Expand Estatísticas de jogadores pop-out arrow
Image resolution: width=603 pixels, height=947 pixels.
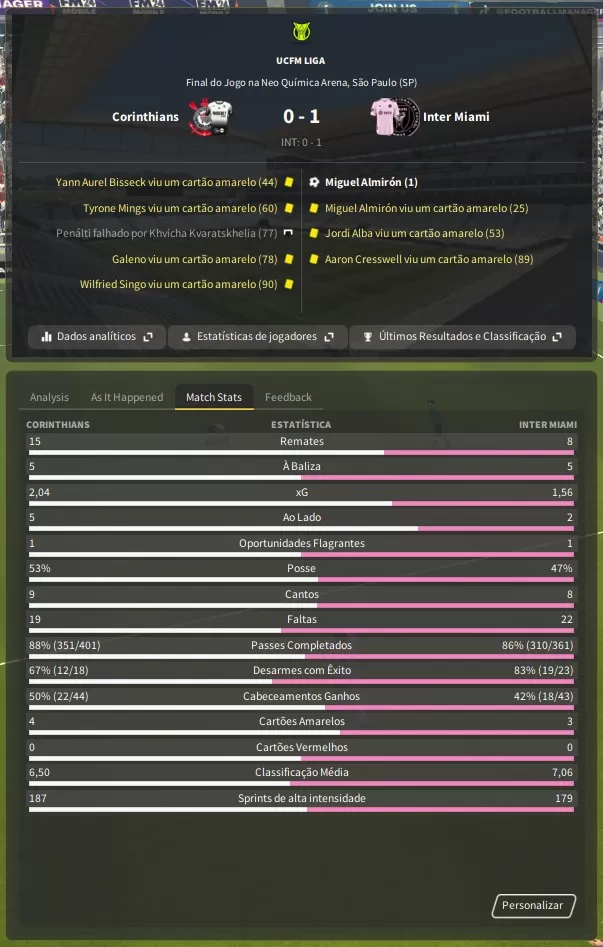[329, 337]
